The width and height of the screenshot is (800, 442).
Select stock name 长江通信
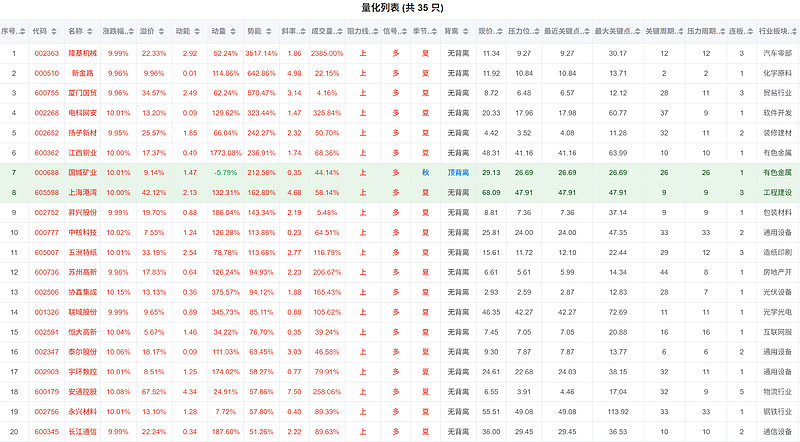pyautogui.click(x=83, y=431)
